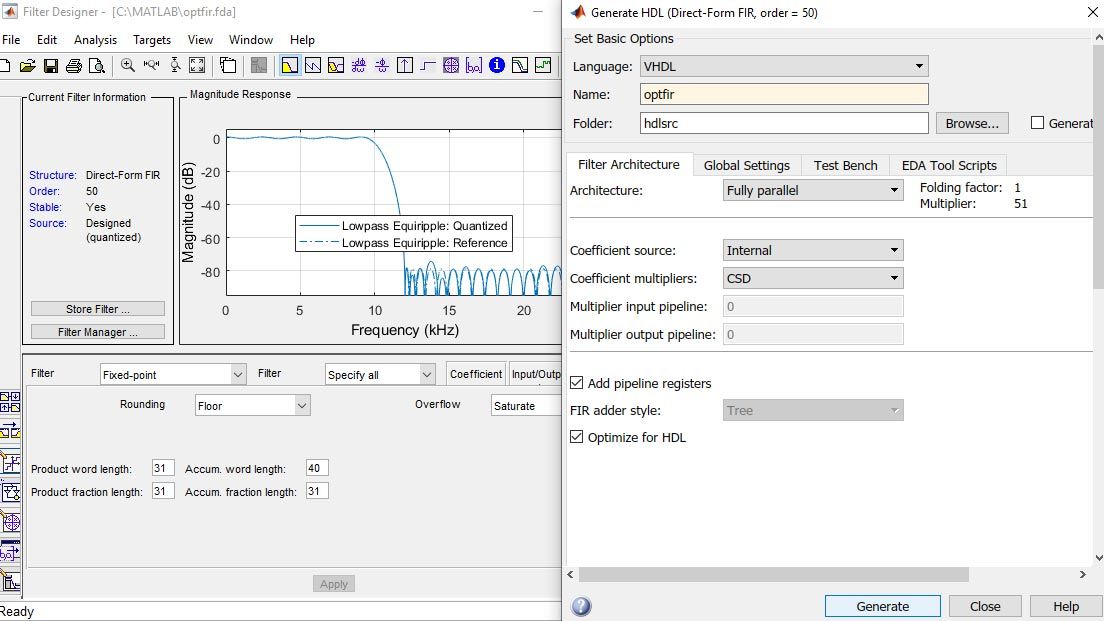Show the Impulse Response plot
Viewport: 1104px width, 621px height.
tap(405, 66)
